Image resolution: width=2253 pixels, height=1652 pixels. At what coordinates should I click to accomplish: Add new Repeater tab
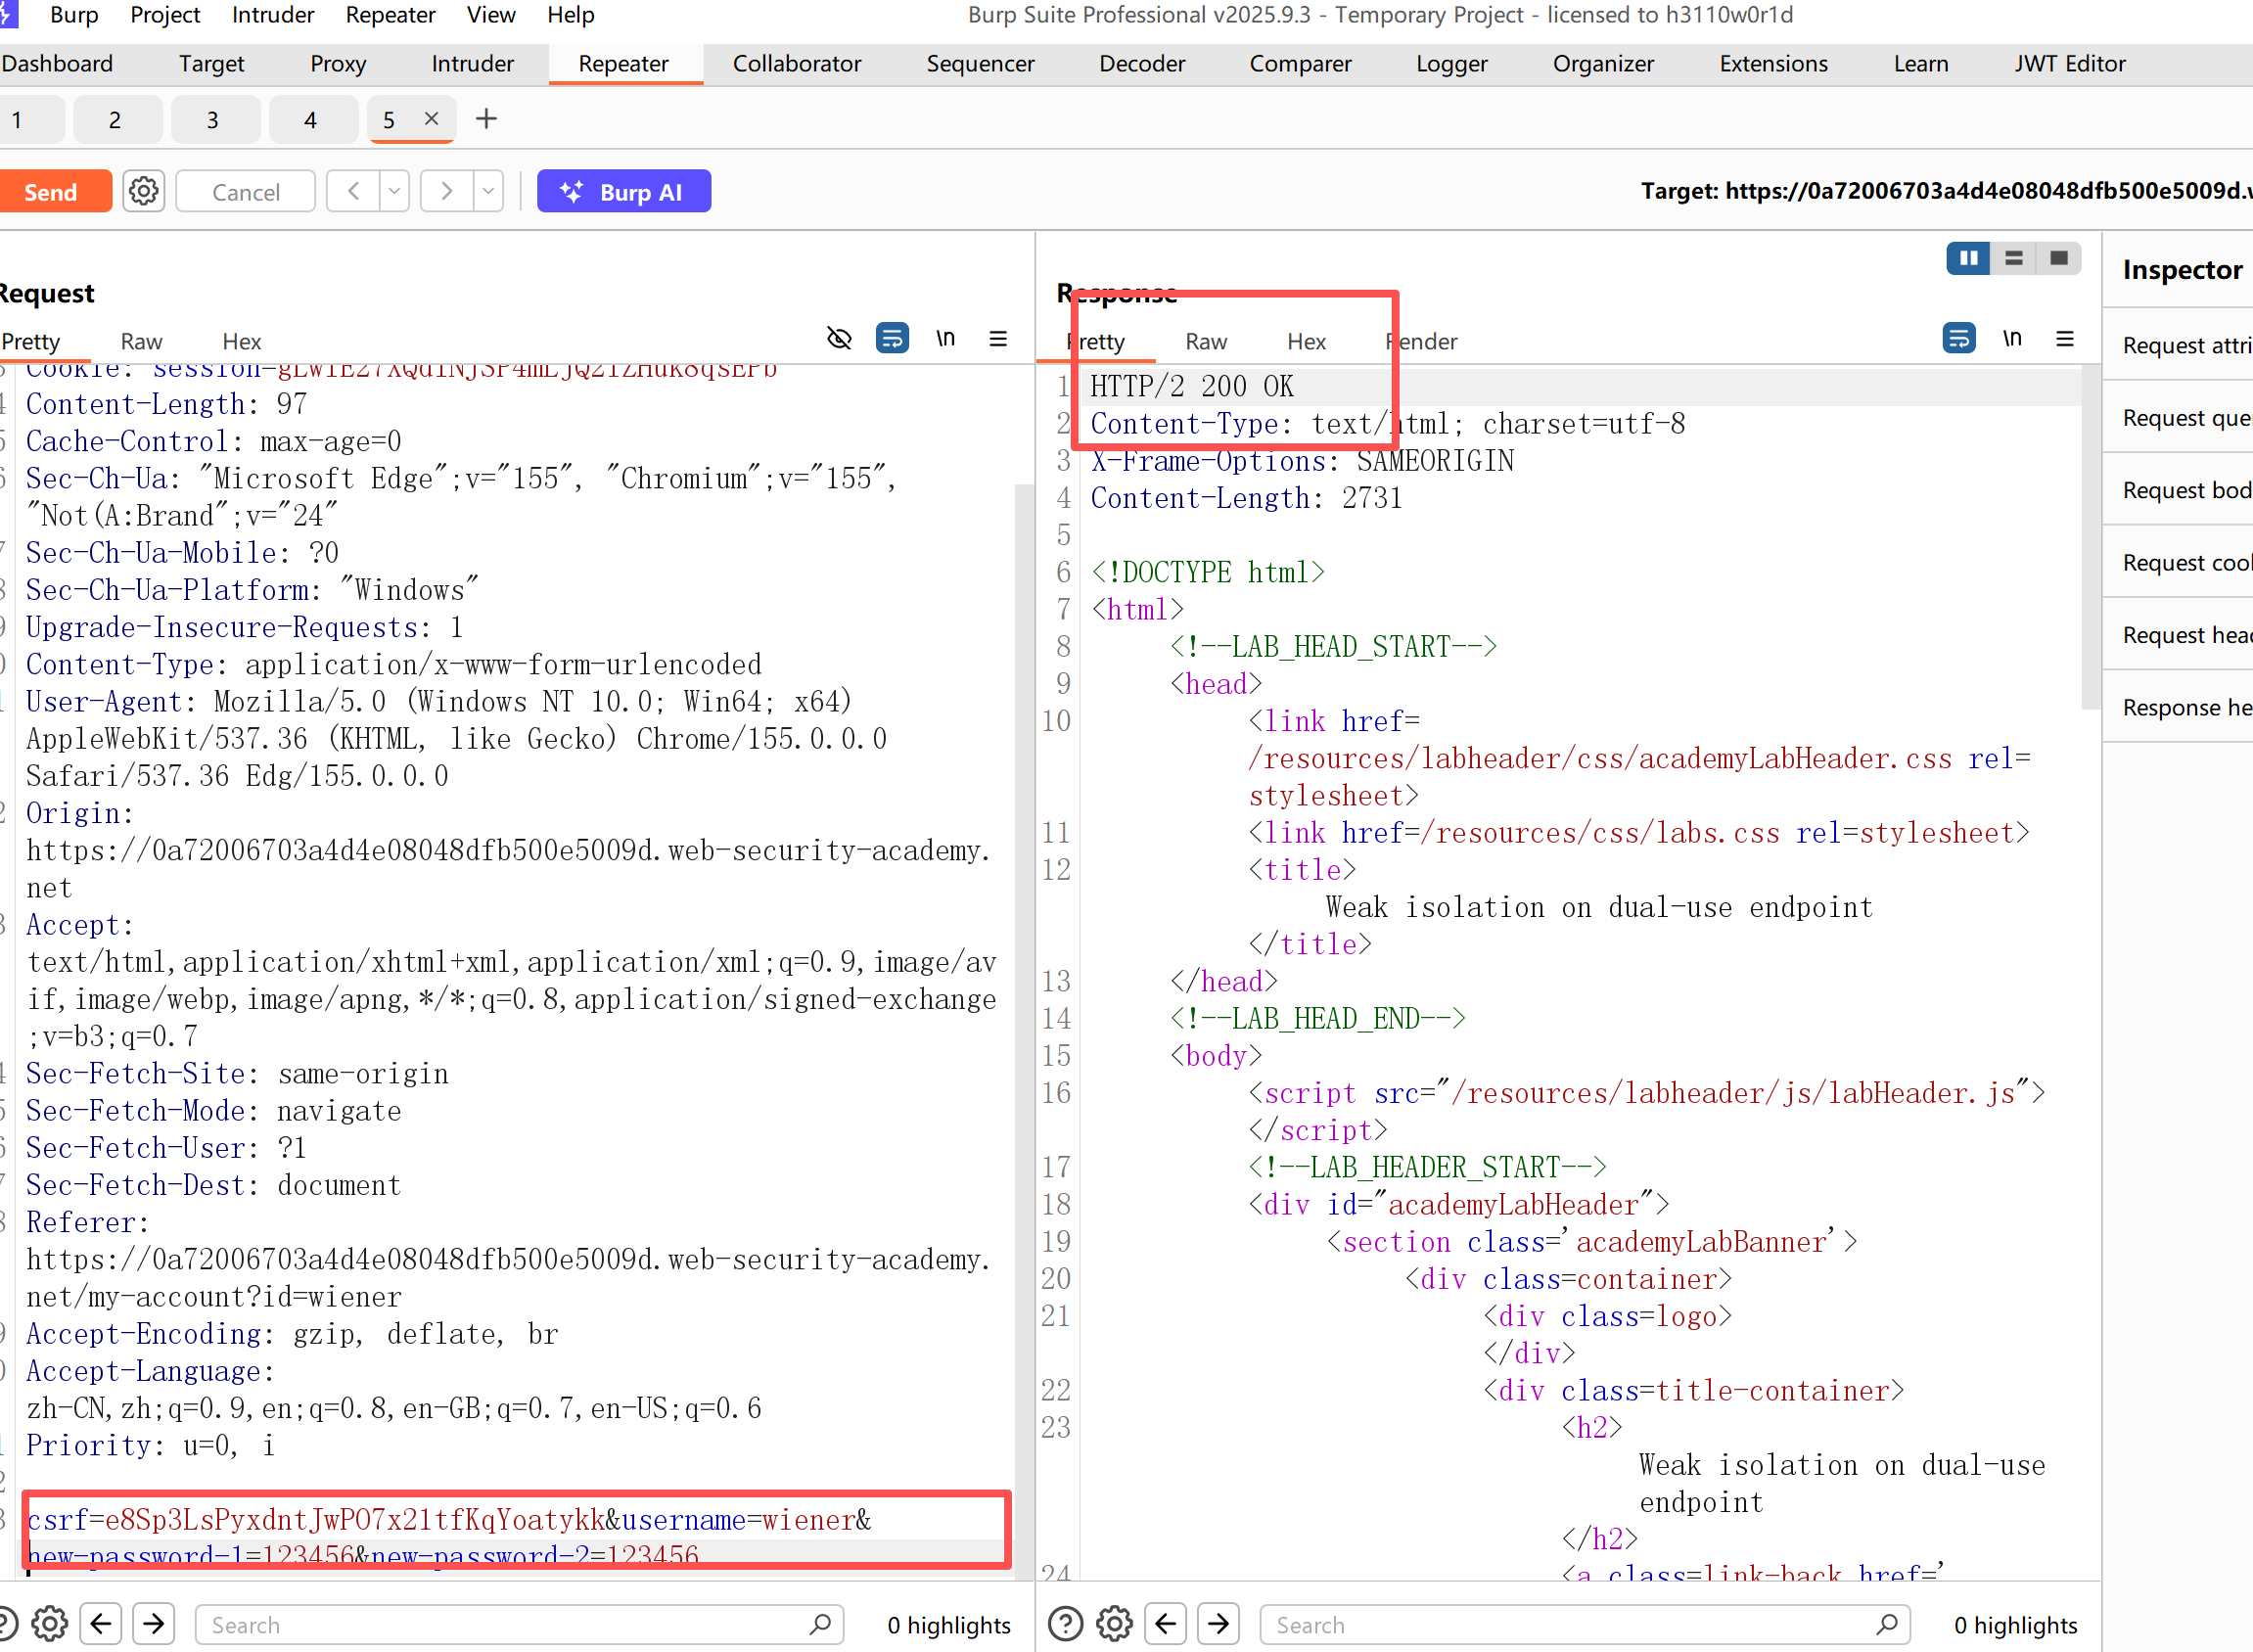(x=486, y=119)
